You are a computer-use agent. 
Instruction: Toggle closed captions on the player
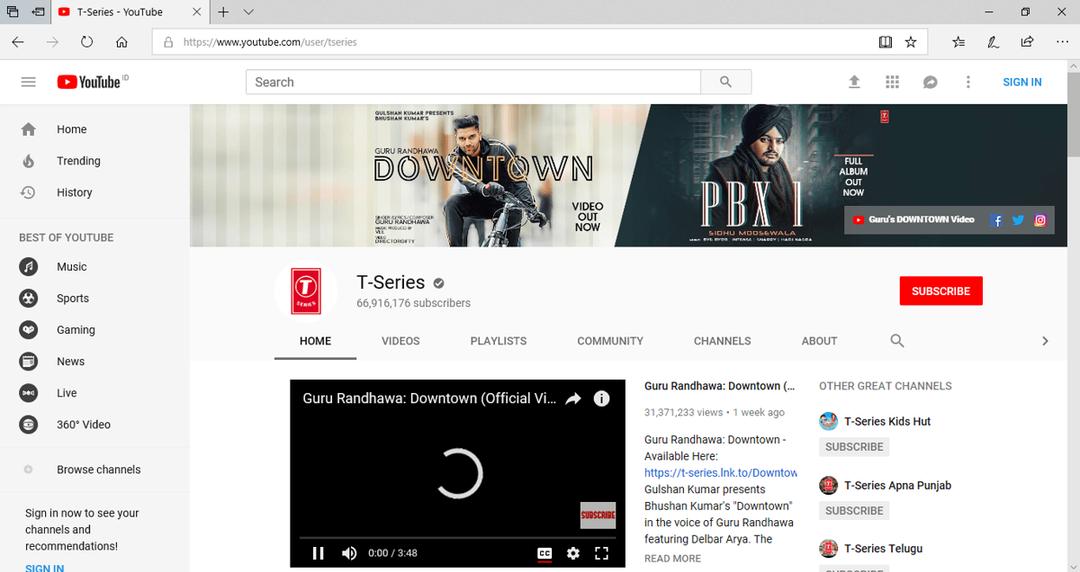pos(544,553)
